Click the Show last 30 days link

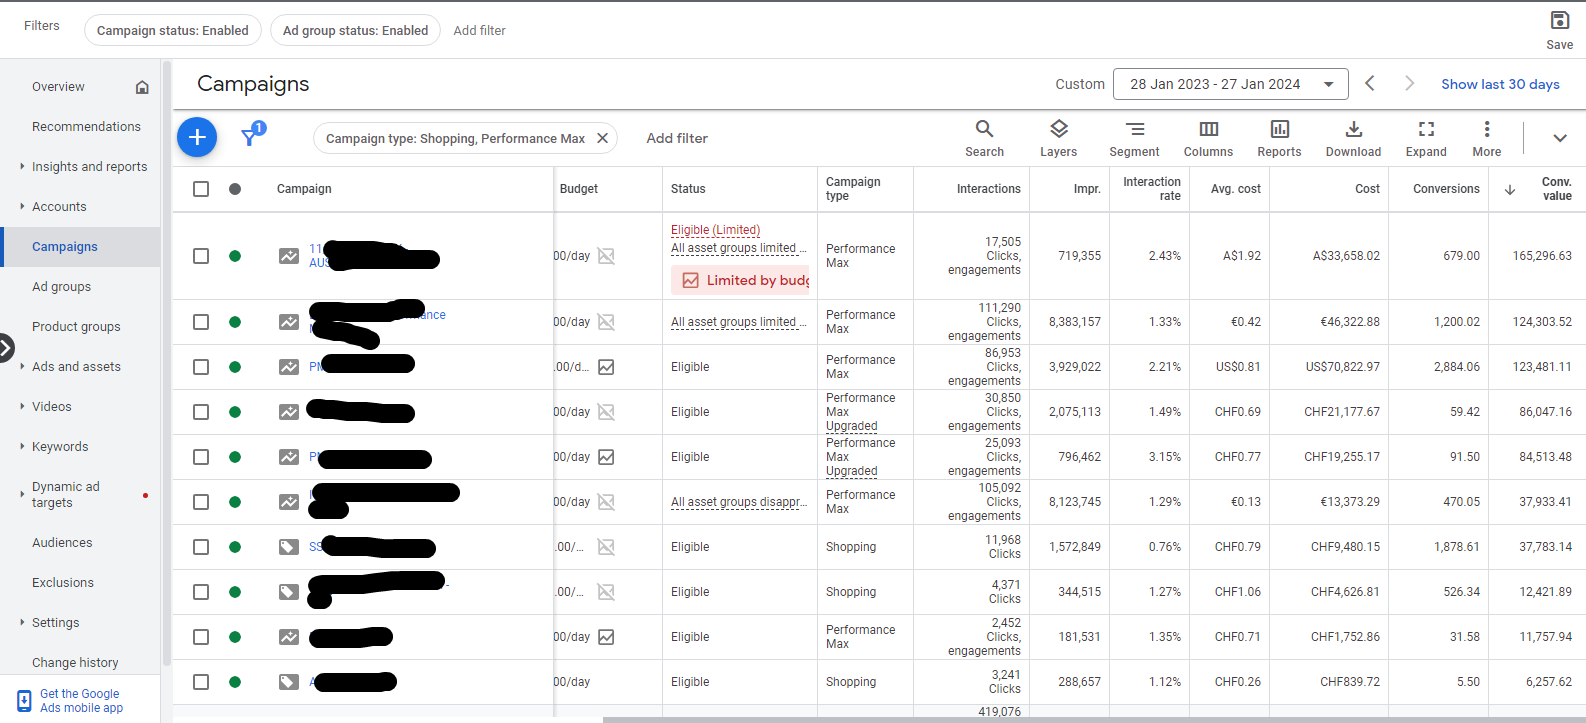[1500, 84]
